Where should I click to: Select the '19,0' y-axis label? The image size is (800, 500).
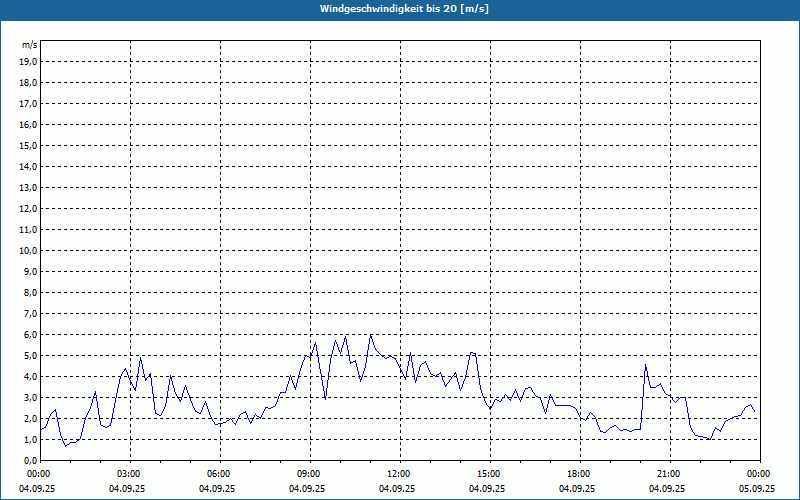[x=29, y=62]
